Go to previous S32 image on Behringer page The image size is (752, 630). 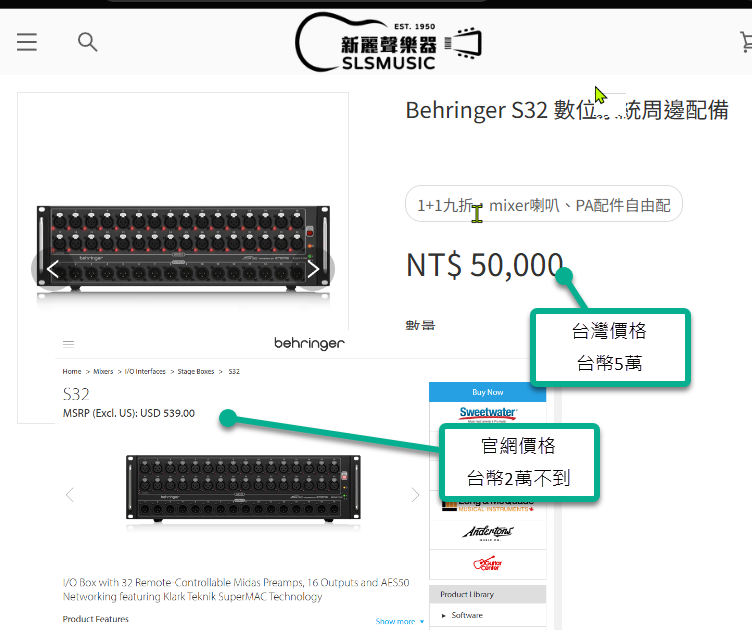70,495
